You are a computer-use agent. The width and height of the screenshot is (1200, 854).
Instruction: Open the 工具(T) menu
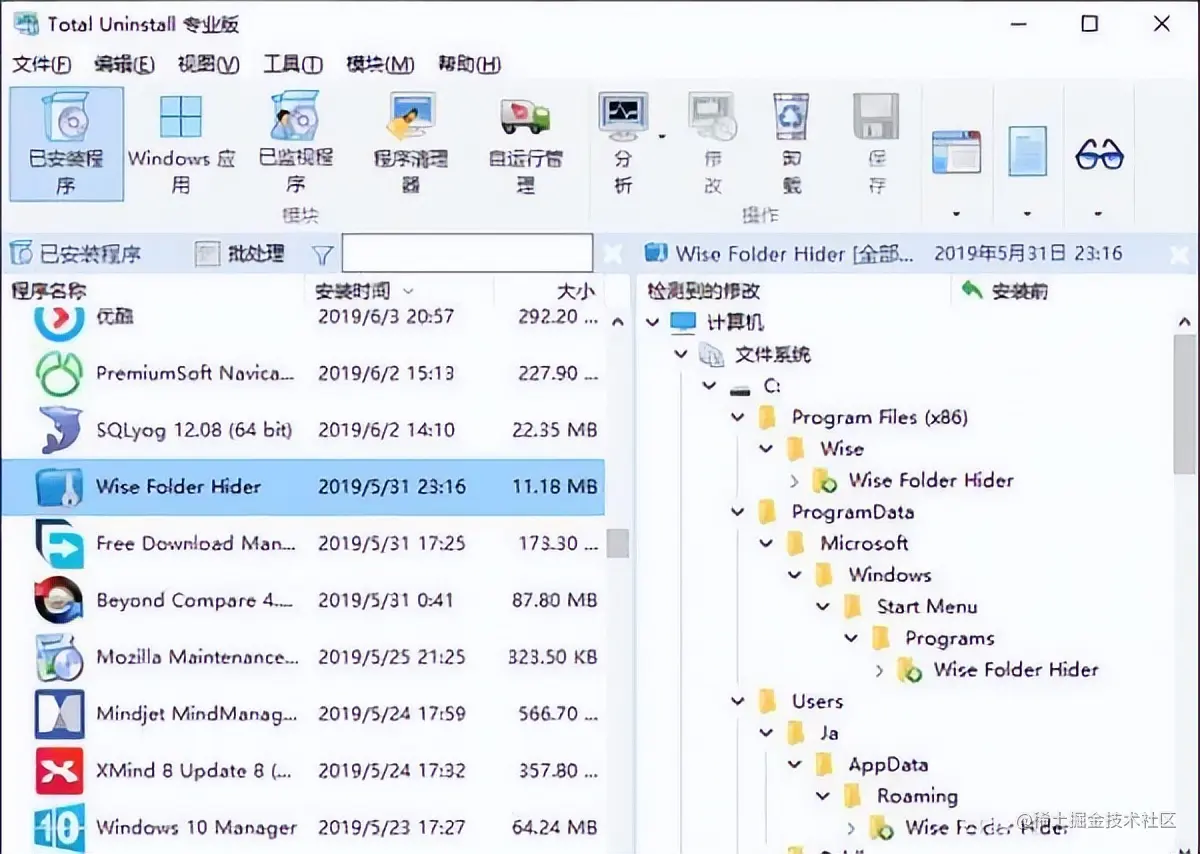click(292, 64)
